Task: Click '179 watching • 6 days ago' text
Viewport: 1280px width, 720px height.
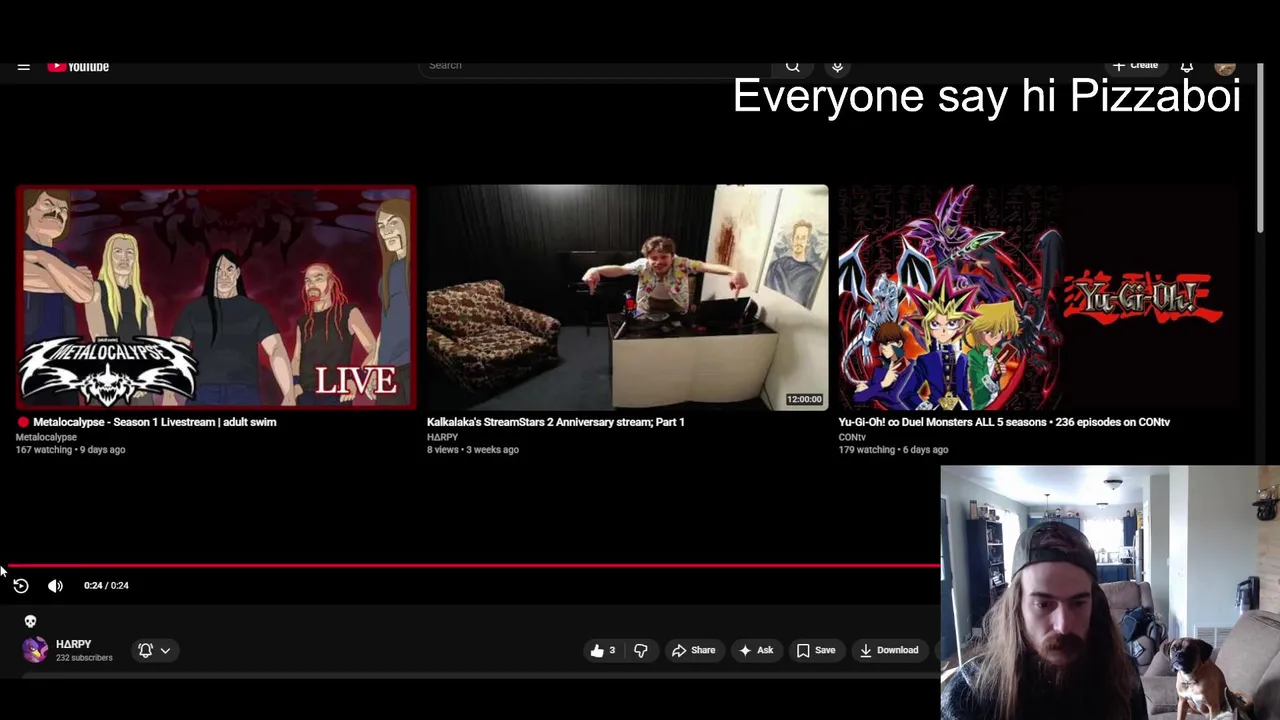Action: click(893, 450)
